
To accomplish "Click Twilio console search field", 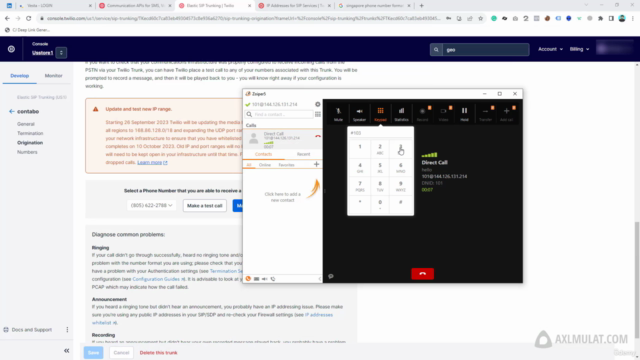I will point(485,49).
